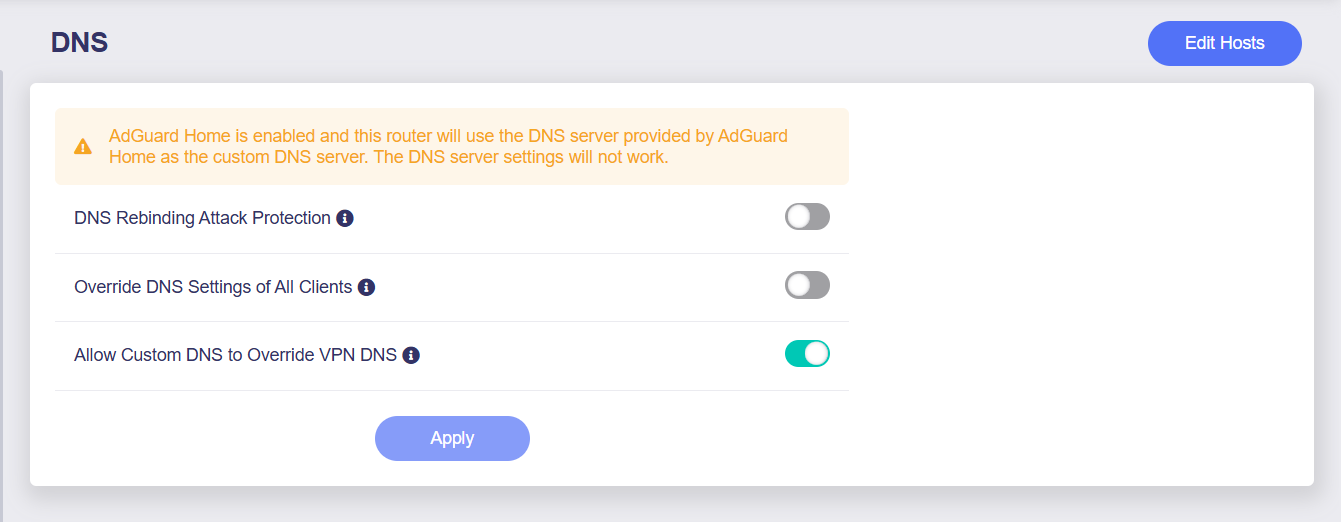The width and height of the screenshot is (1341, 522).
Task: Click gray page background below the DNS card
Action: pos(670,505)
